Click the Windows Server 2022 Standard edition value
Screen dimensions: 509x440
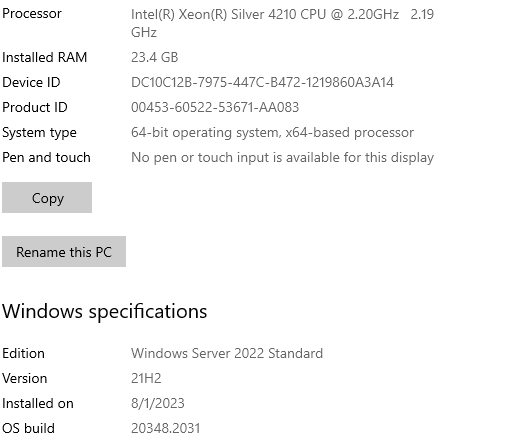(x=227, y=353)
